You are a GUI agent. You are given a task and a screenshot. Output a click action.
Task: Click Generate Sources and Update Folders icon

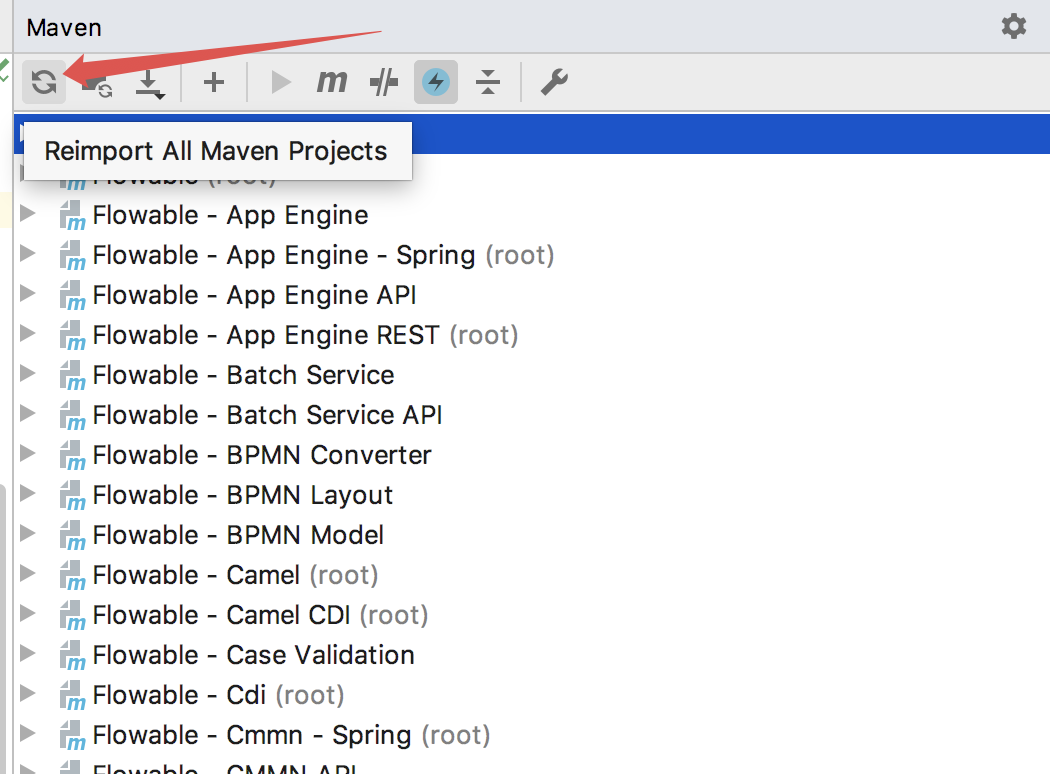coord(96,84)
